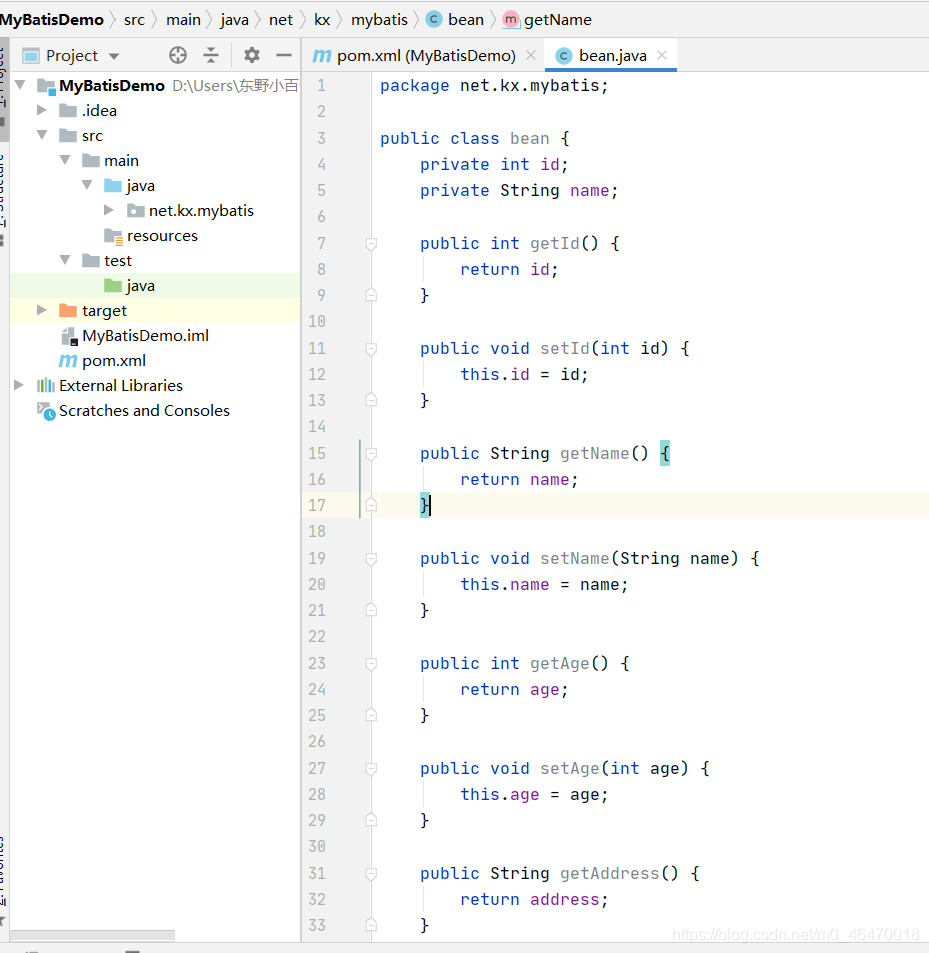Image resolution: width=929 pixels, height=953 pixels.
Task: Click main breadcrumb
Action: coord(183,19)
